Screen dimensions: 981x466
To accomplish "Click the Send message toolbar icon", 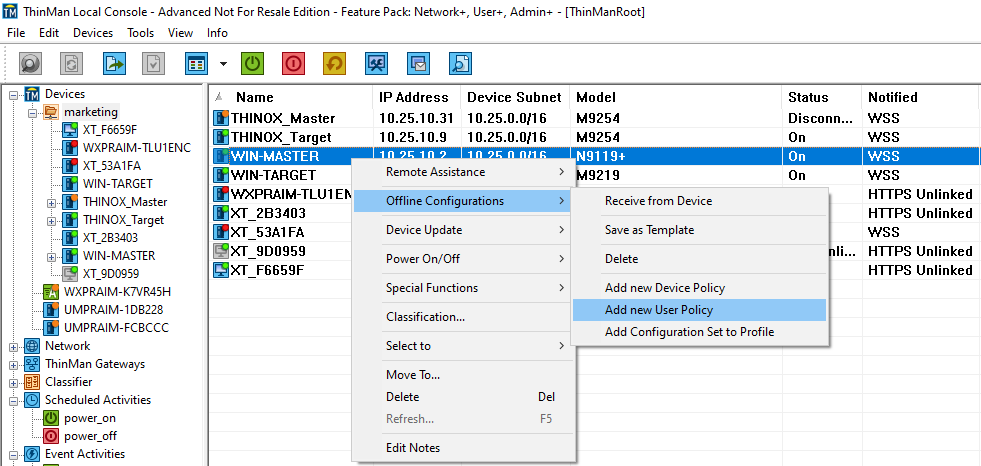I will click(x=418, y=63).
